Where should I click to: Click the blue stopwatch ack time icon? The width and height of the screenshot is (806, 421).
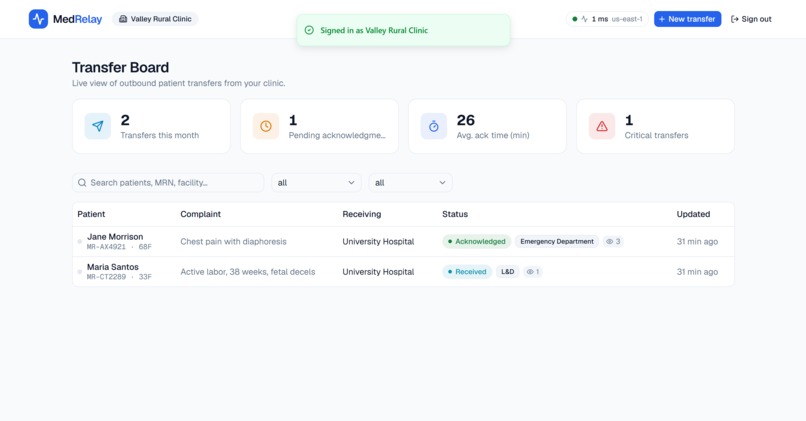pos(434,126)
